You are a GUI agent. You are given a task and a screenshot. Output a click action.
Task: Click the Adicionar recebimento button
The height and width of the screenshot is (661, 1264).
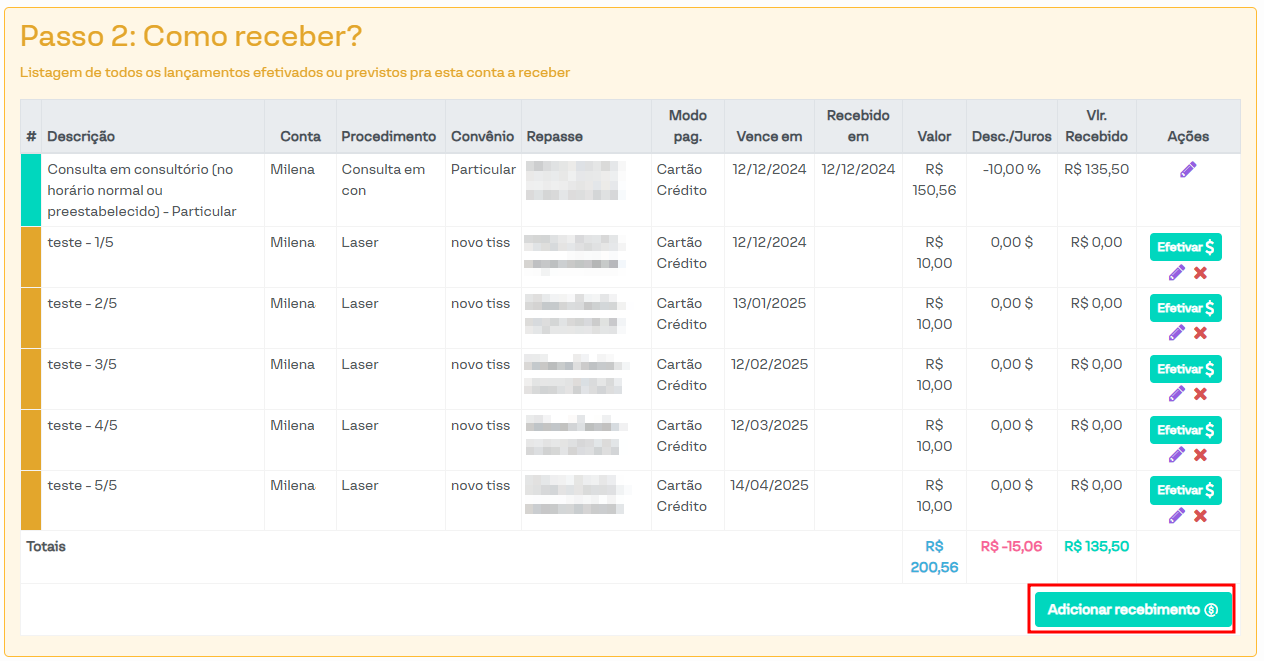click(1132, 610)
